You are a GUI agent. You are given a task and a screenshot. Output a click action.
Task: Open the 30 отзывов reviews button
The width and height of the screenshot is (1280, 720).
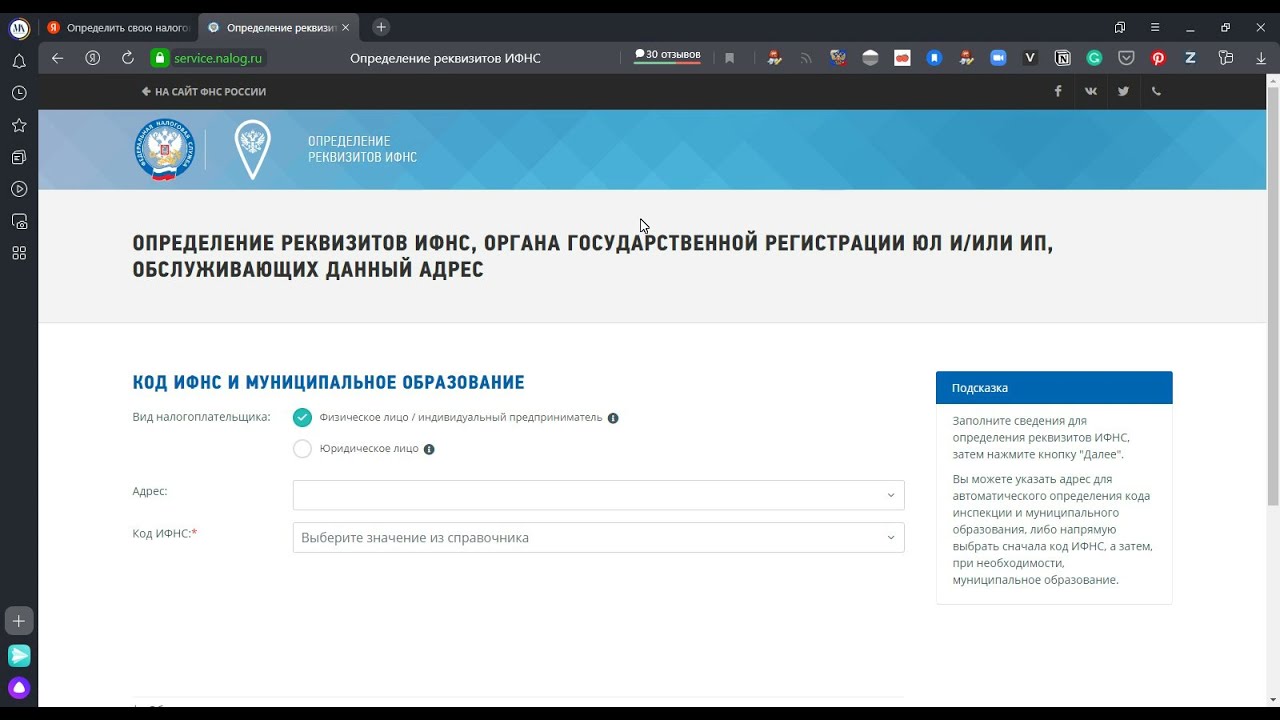pos(668,56)
